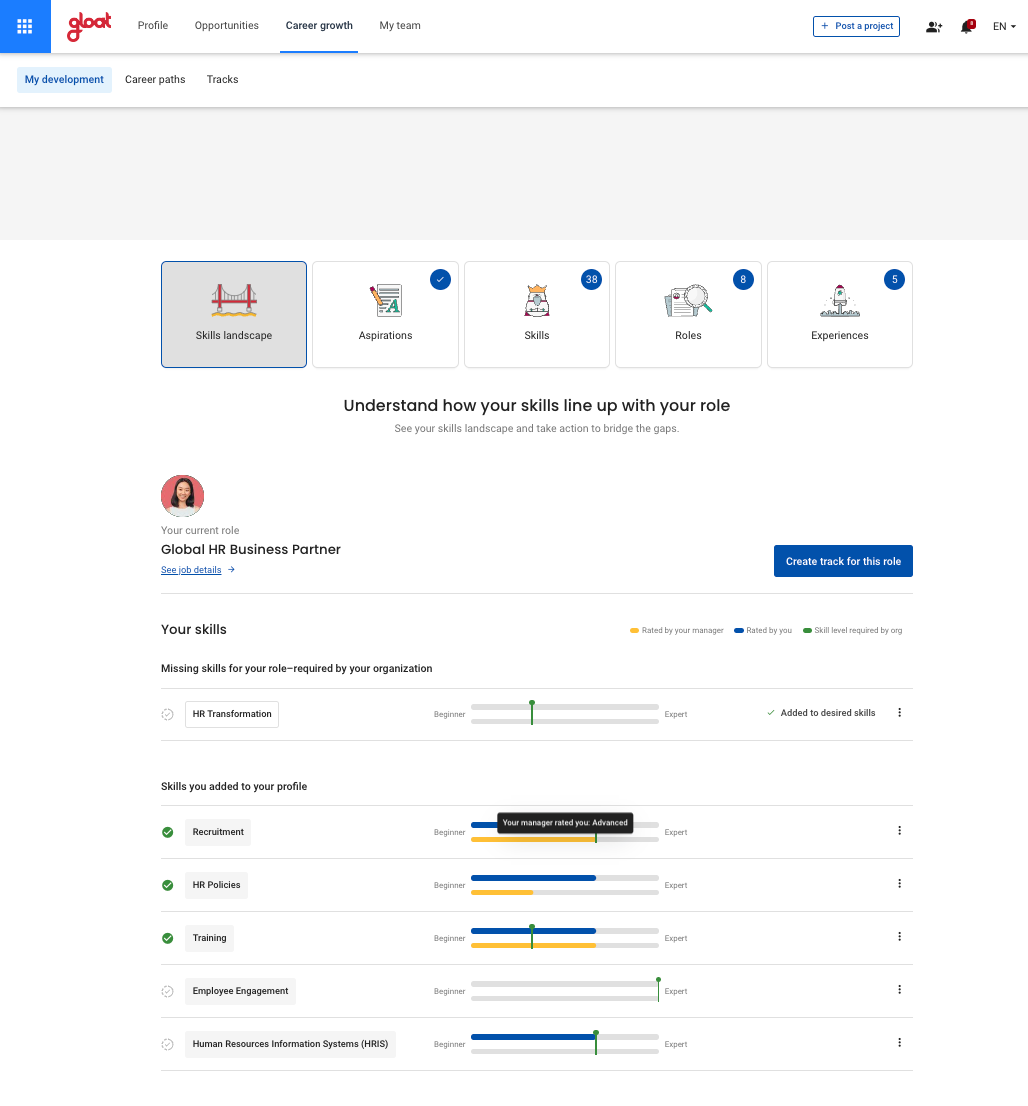Click Create track for this role
1028x1106 pixels.
pos(843,561)
